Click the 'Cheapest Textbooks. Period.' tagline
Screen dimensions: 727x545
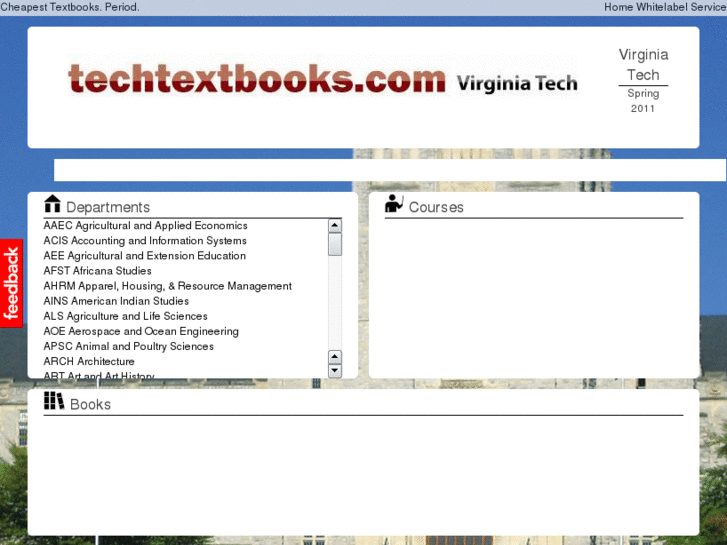click(70, 7)
